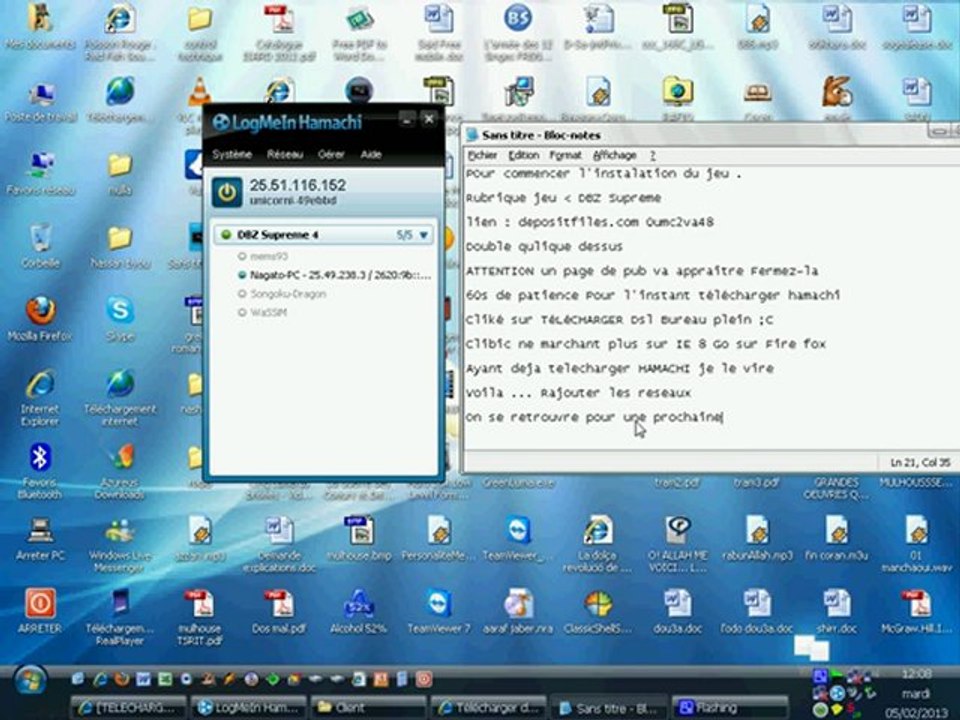
Task: Select the DBZ Supreme 4 network row
Action: 323,235
